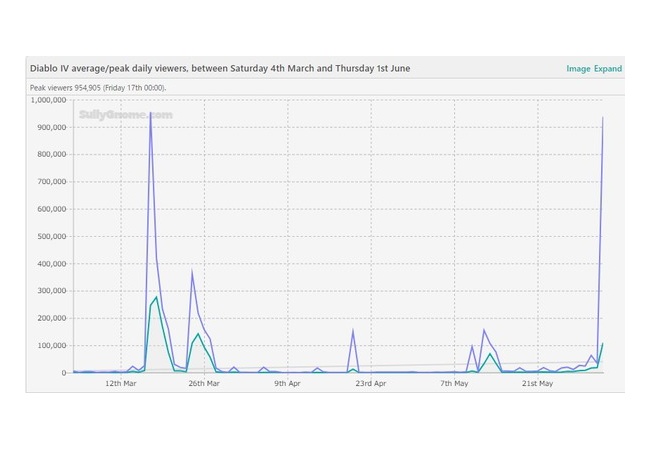Click the 23rd Apr x-axis label
Image resolution: width=650 pixels, height=450 pixels.
(x=371, y=383)
